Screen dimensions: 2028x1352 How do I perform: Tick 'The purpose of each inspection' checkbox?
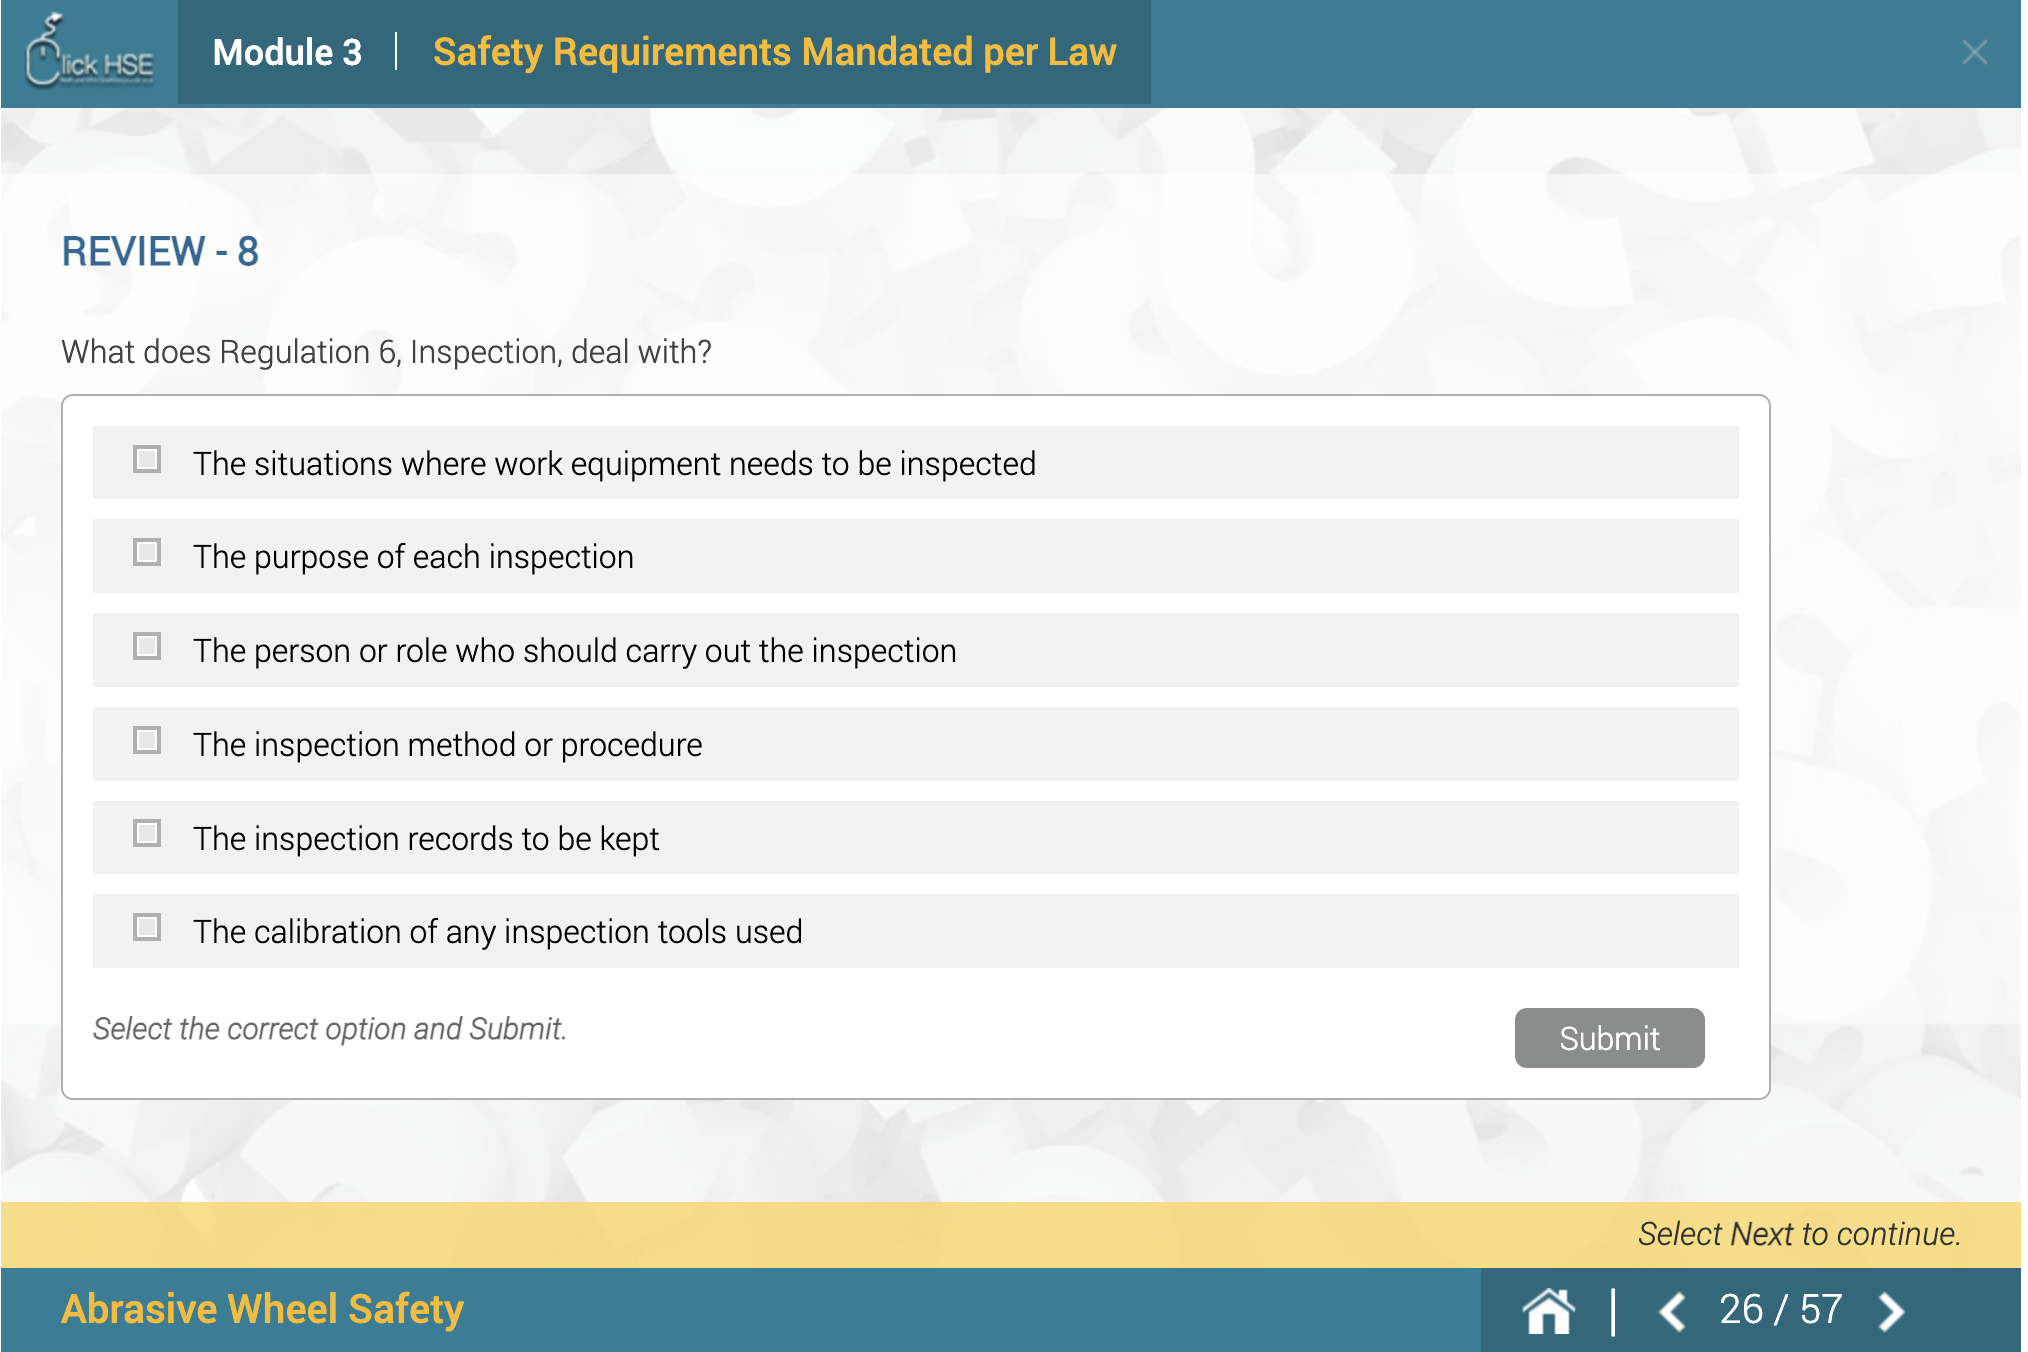[x=147, y=553]
